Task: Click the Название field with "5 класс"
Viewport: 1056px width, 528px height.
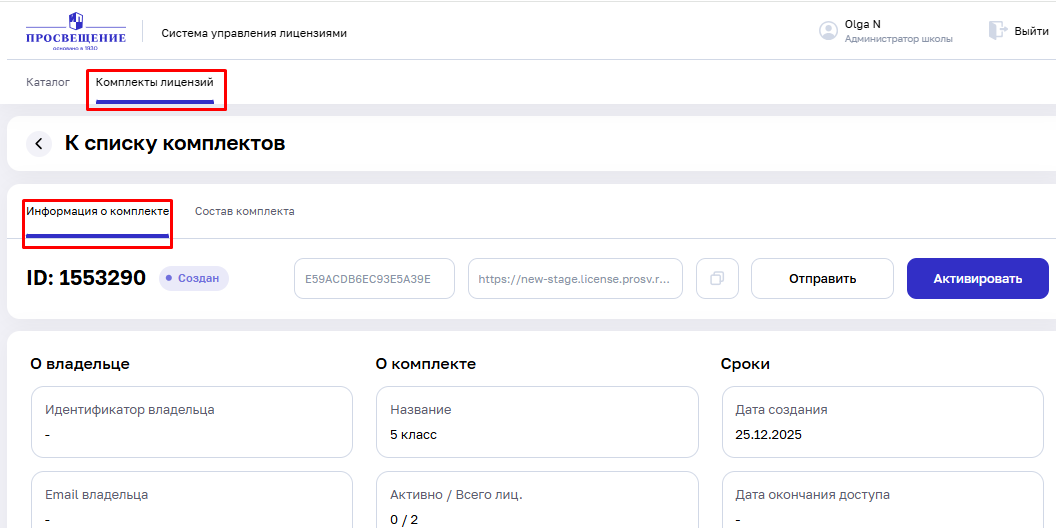Action: click(536, 422)
